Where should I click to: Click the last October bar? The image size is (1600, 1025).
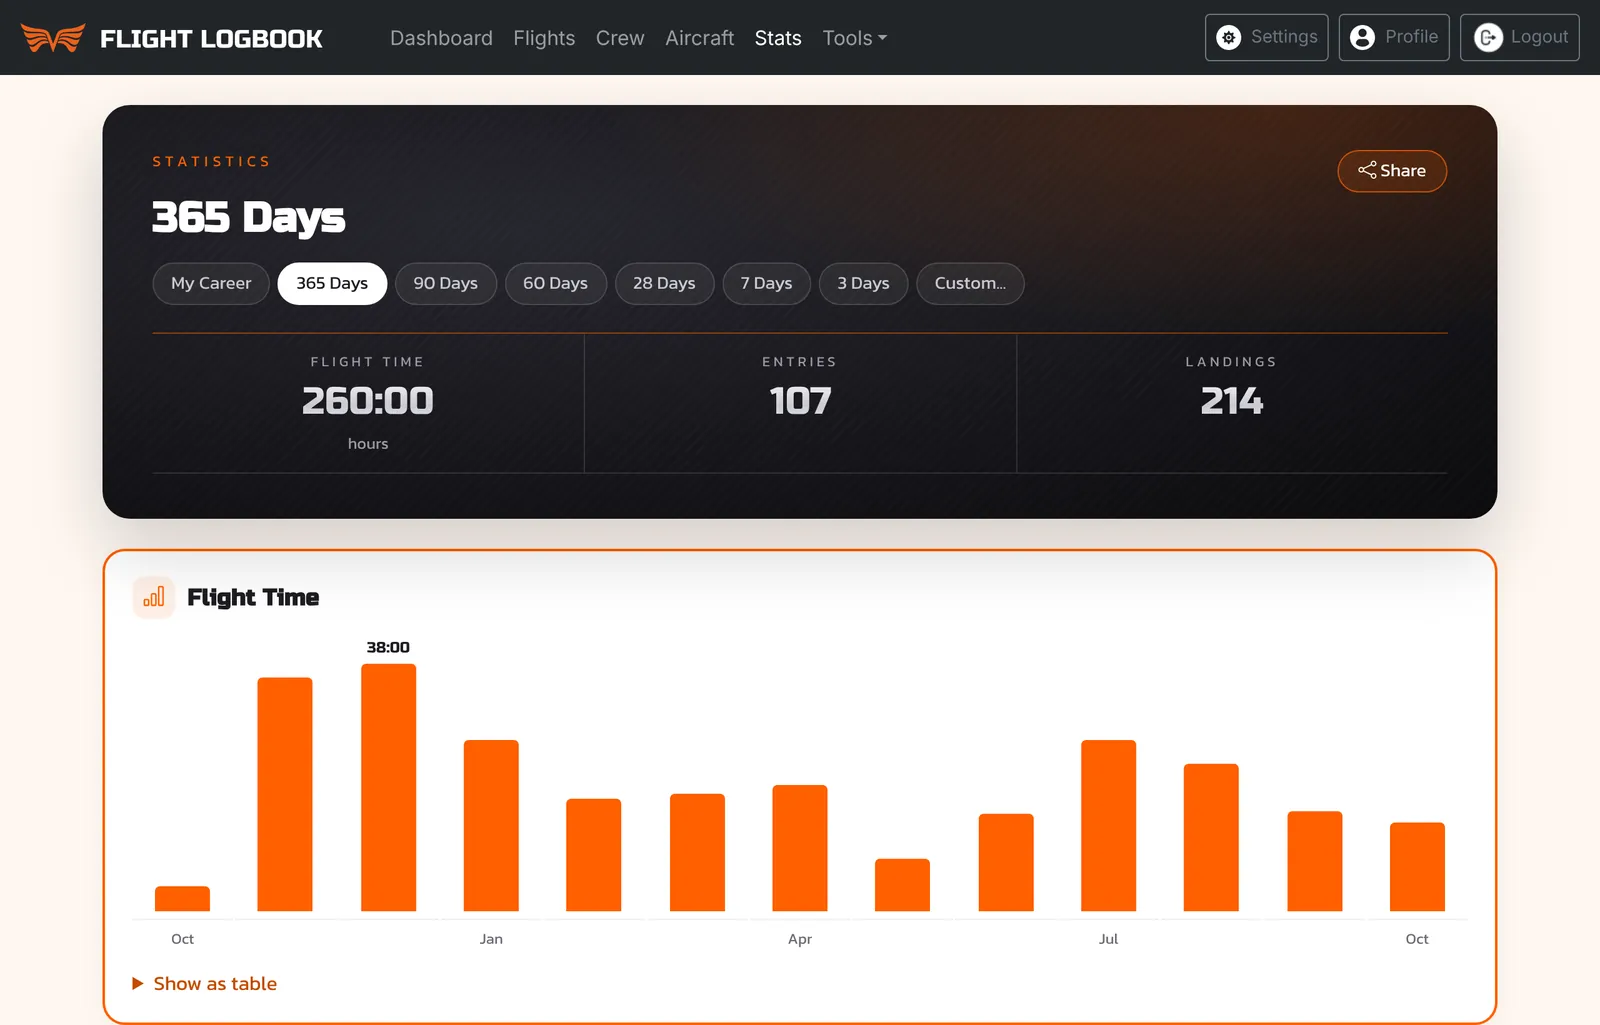point(1417,867)
